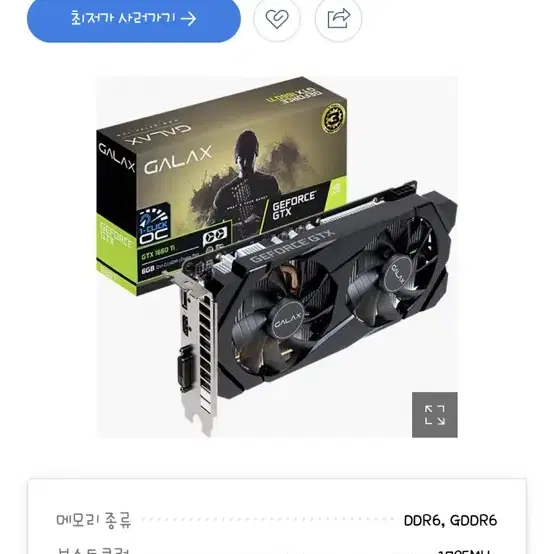Open the GALAX graphics card product photo
The image size is (554, 554).
coord(277,257)
